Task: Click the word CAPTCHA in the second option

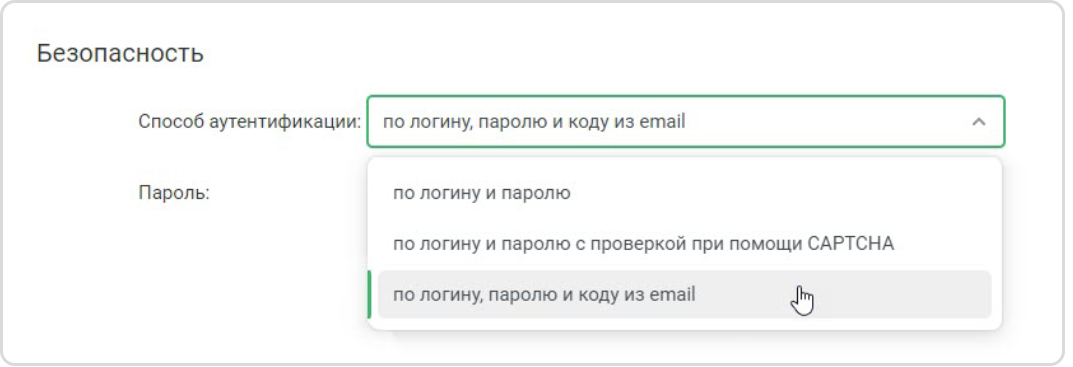Action: coord(853,244)
